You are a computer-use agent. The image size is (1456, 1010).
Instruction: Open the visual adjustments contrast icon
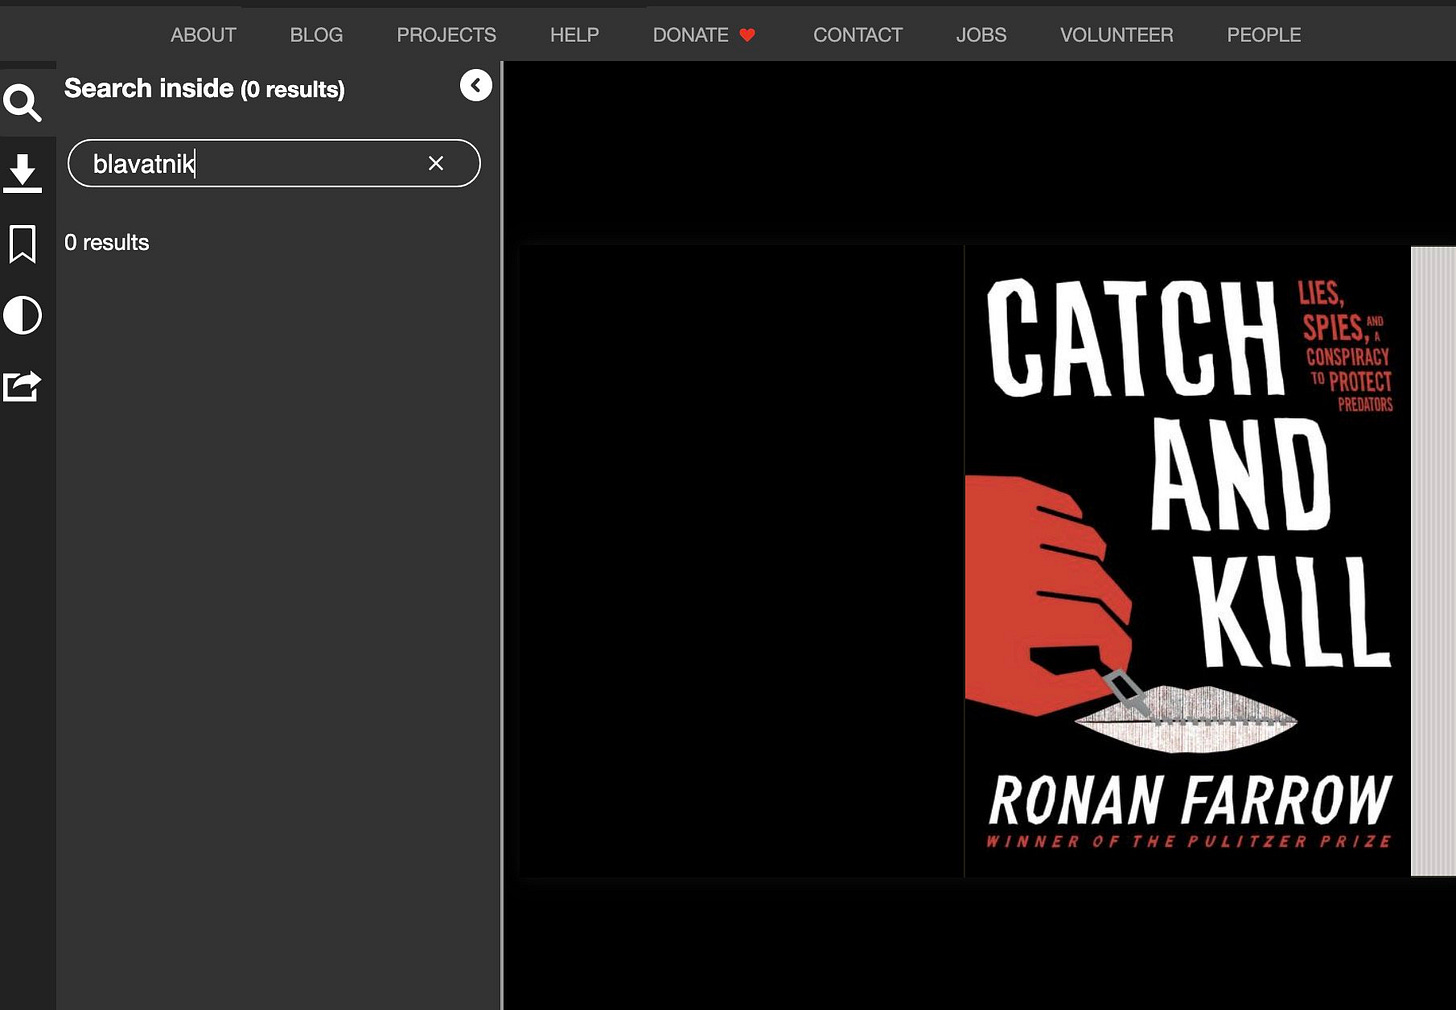tap(22, 315)
